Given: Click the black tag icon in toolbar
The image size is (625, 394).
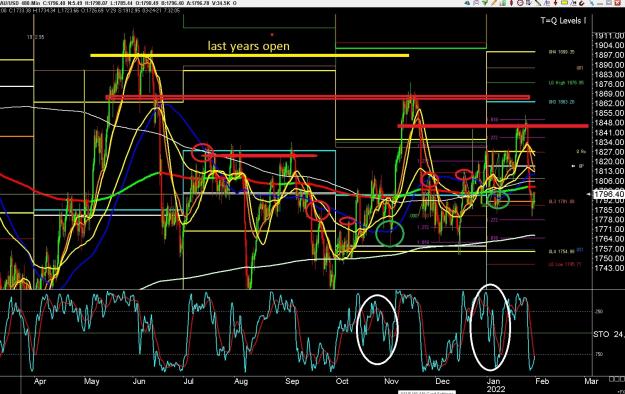Looking at the screenshot, I should [x=582, y=2].
